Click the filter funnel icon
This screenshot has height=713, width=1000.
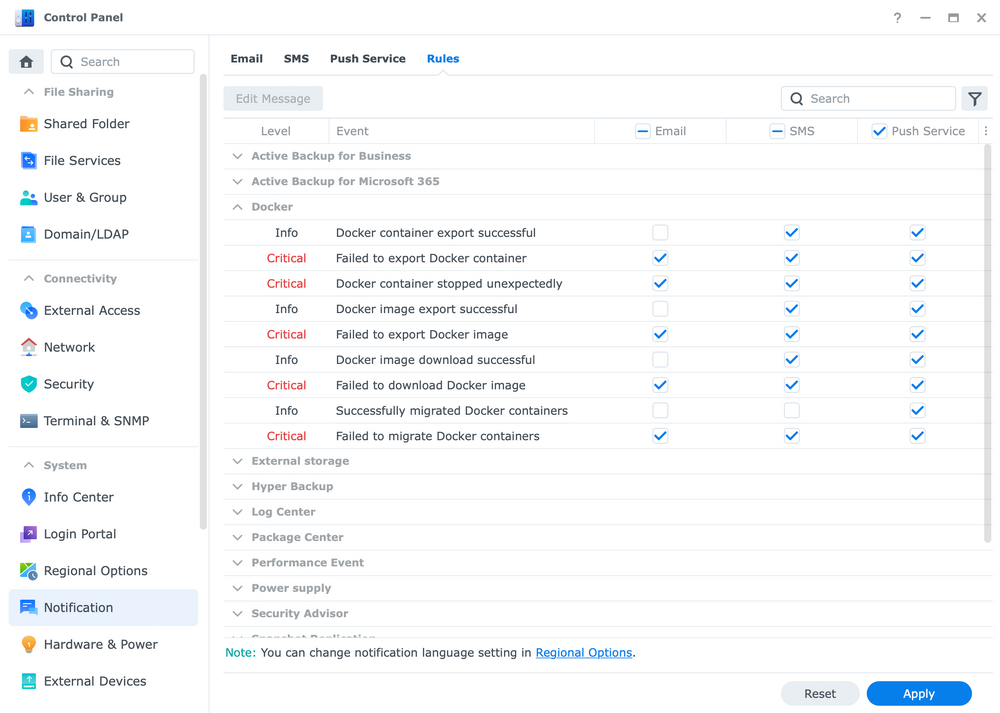pos(974,99)
